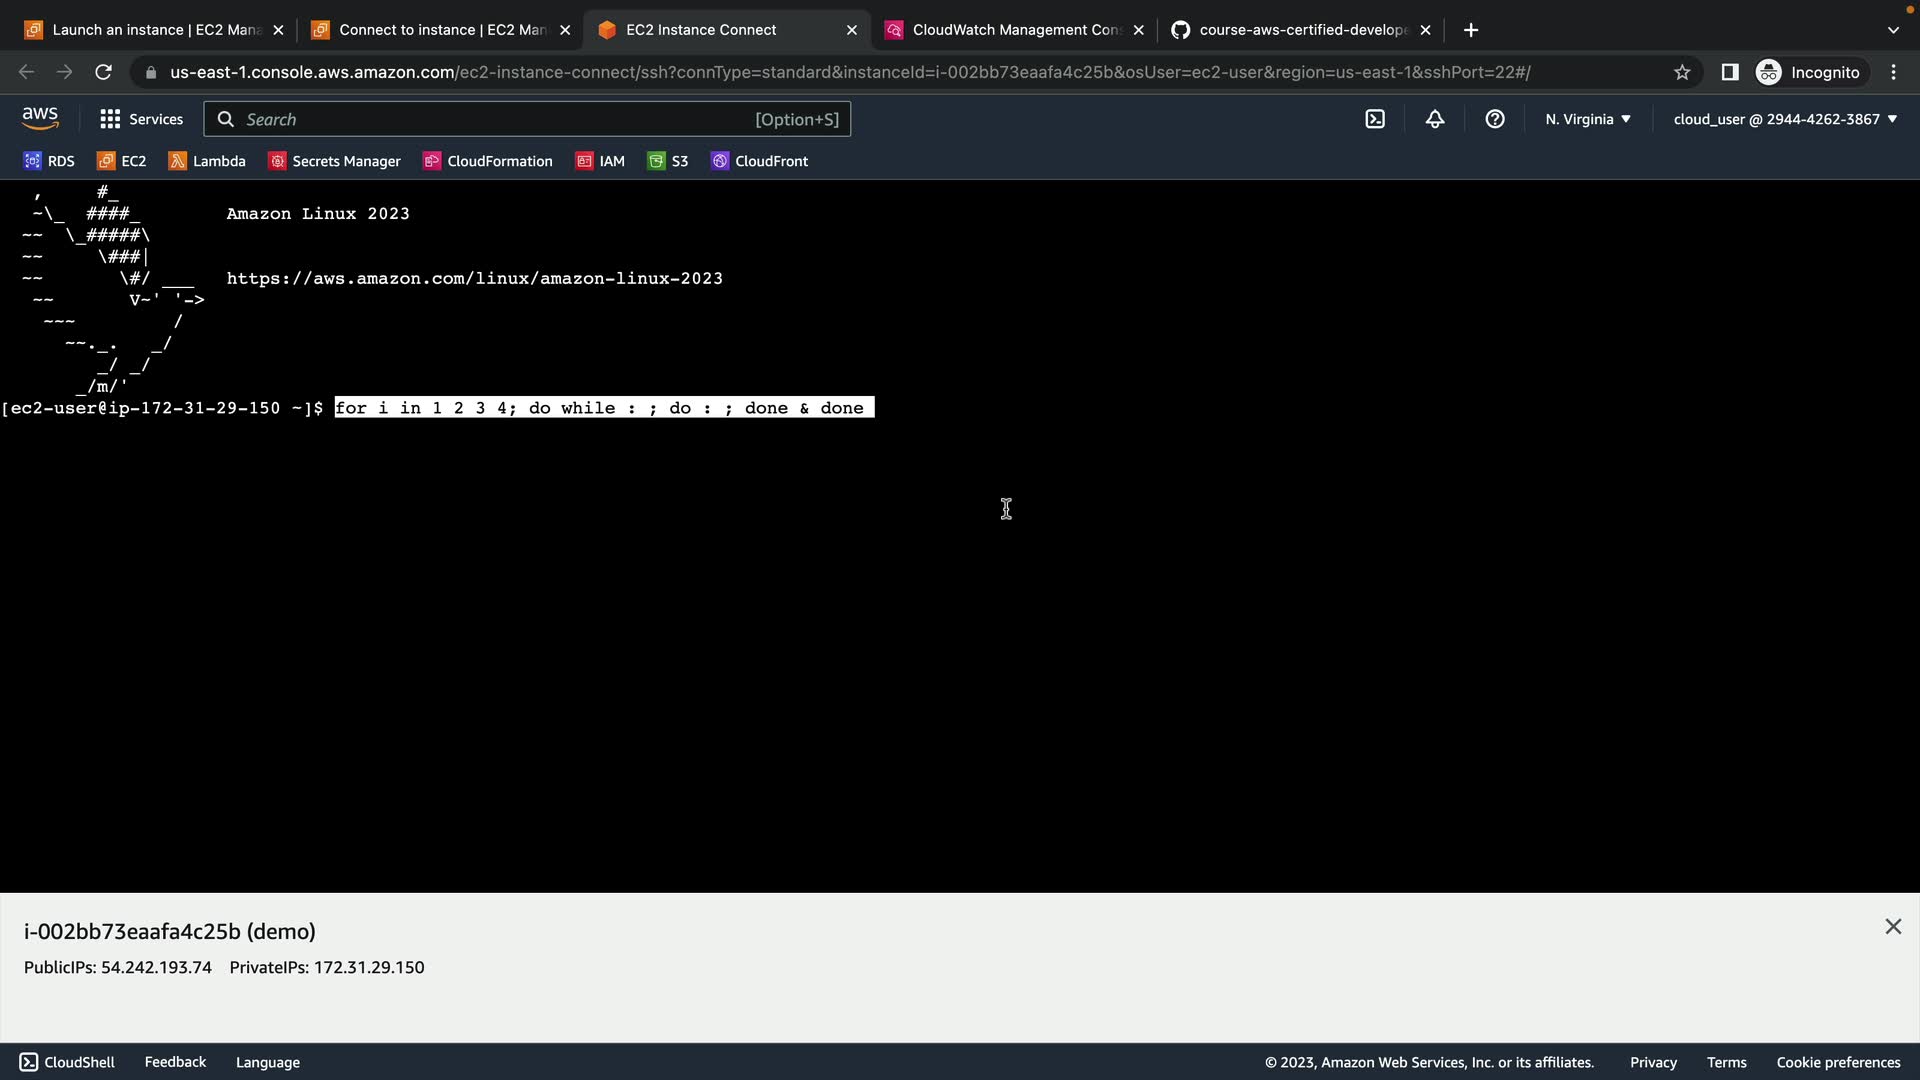The width and height of the screenshot is (1920, 1080).
Task: Bookmark this page with the star icon
Action: (x=1682, y=72)
